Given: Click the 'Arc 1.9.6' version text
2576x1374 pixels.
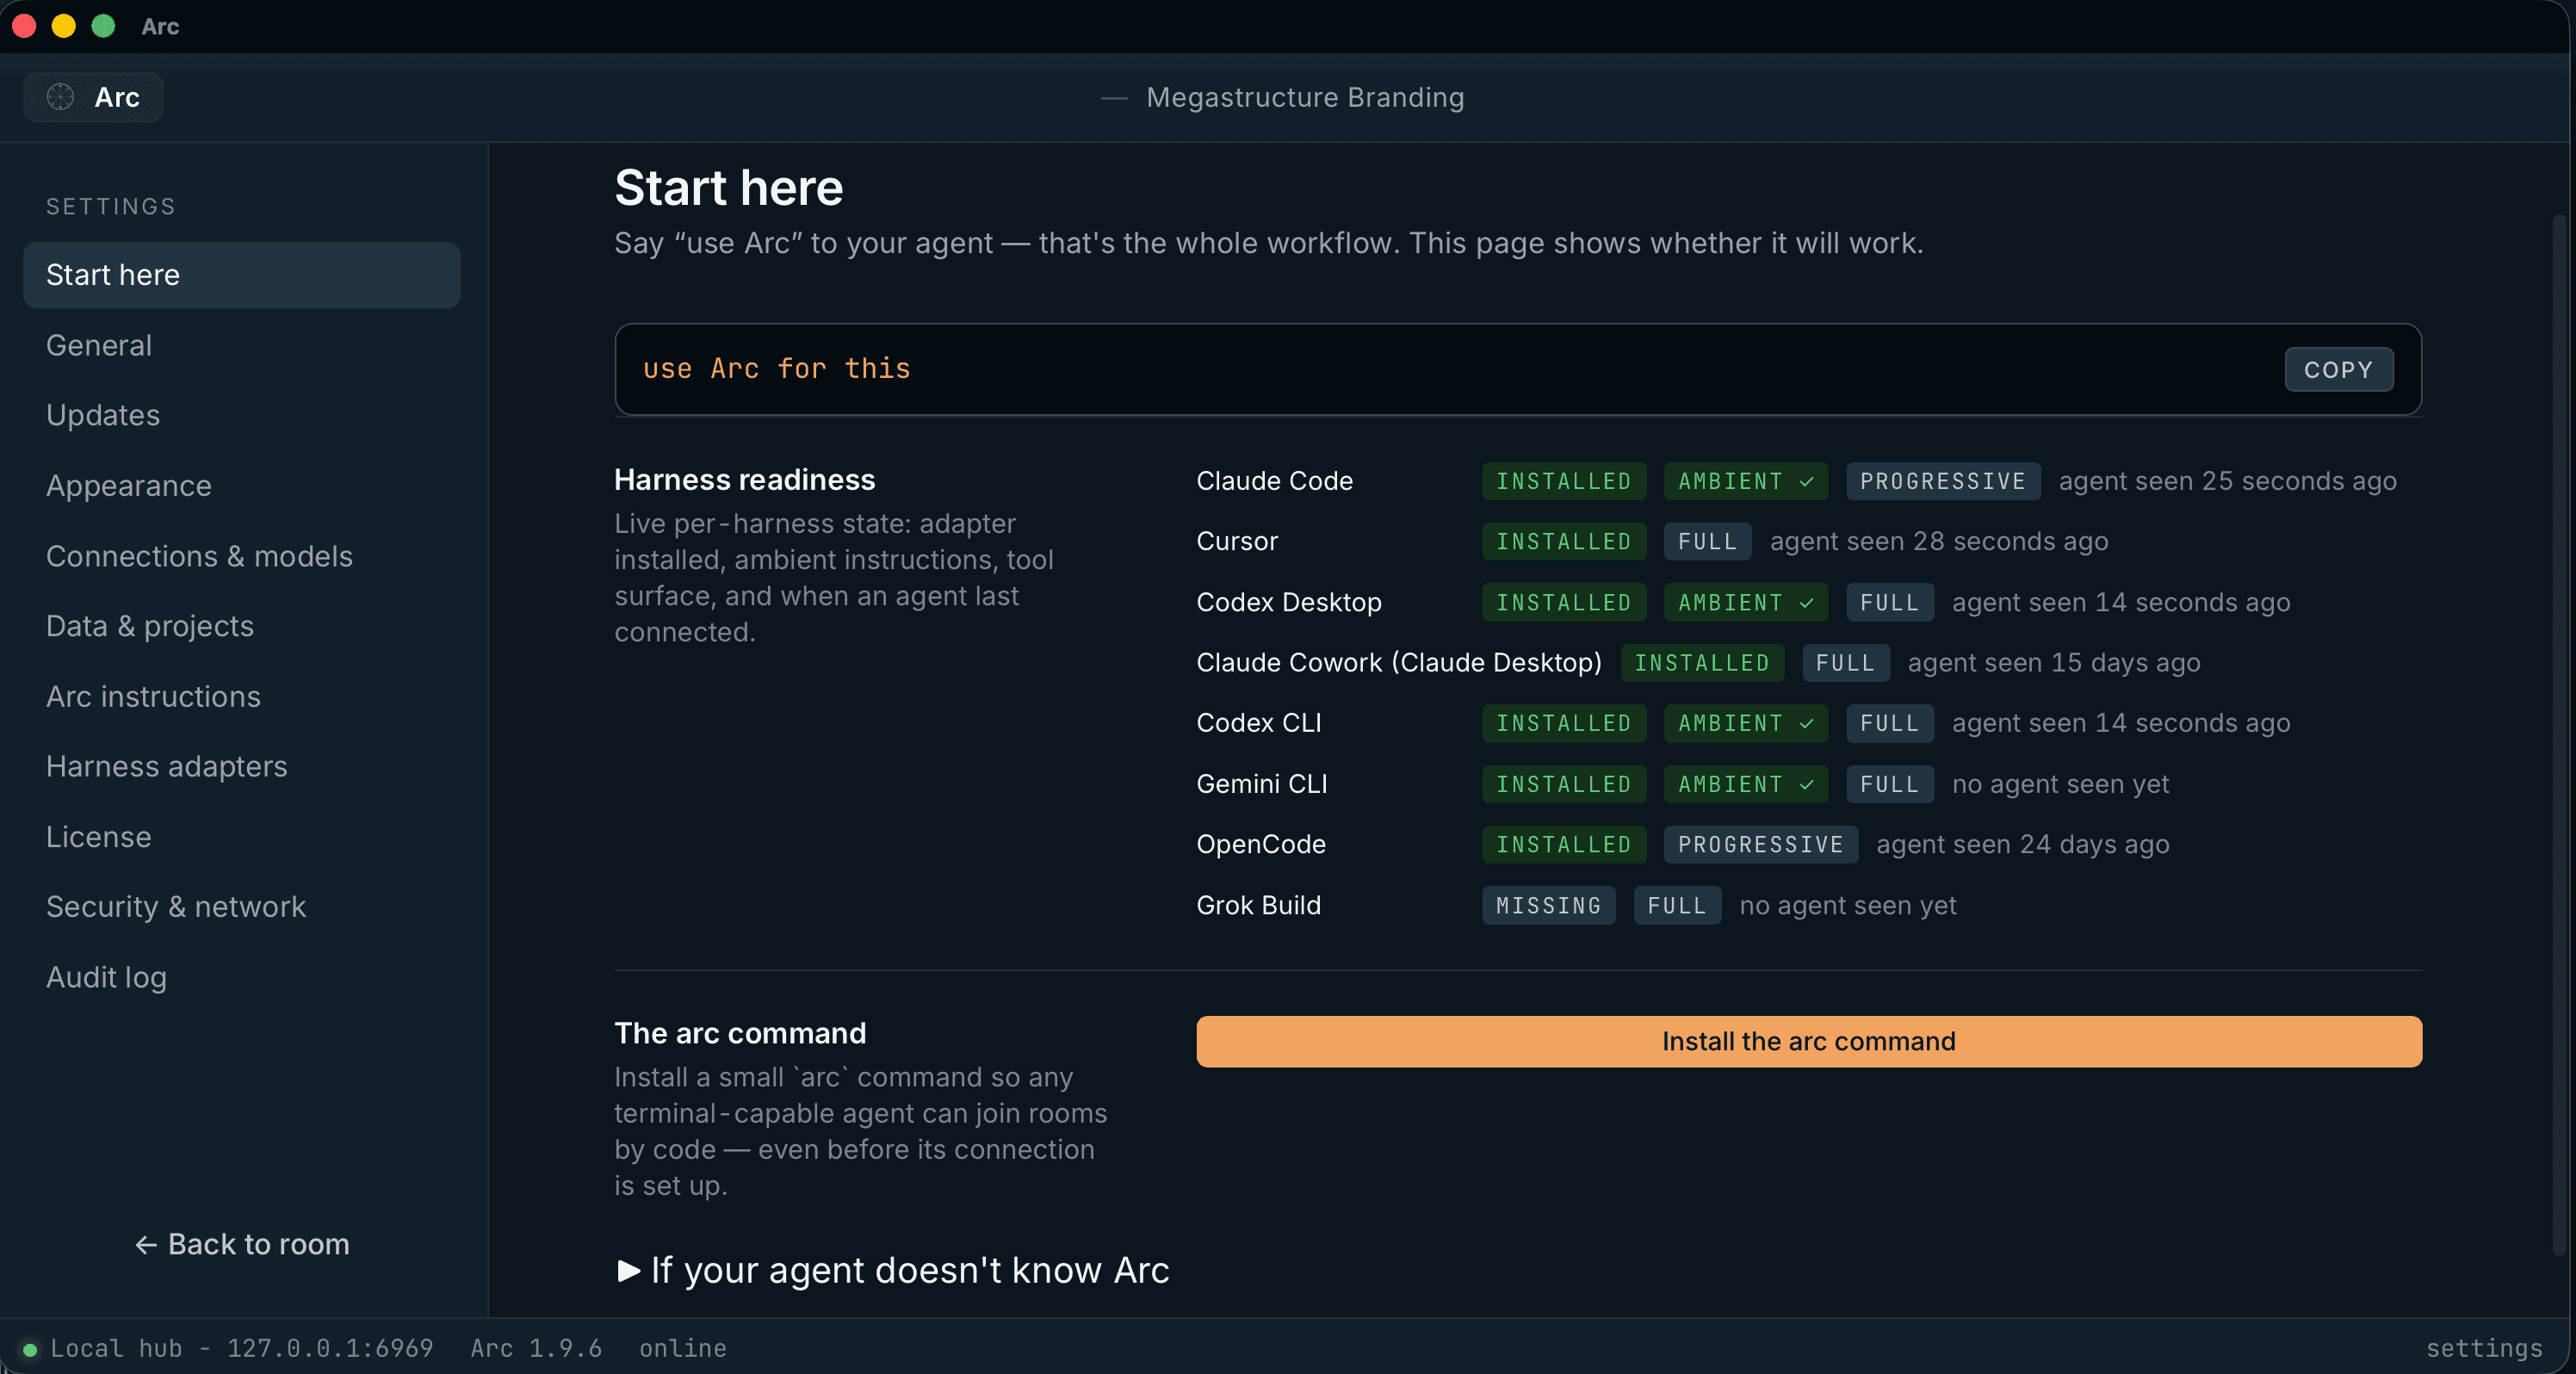Looking at the screenshot, I should (x=536, y=1348).
